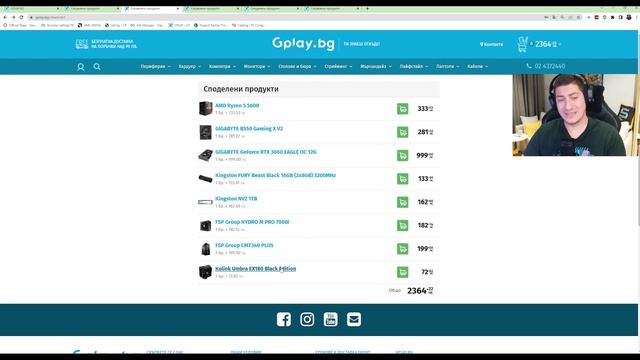This screenshot has height=360, width=640.
Task: Click the RTX 3060 graphics card thumbnail
Action: click(x=205, y=155)
